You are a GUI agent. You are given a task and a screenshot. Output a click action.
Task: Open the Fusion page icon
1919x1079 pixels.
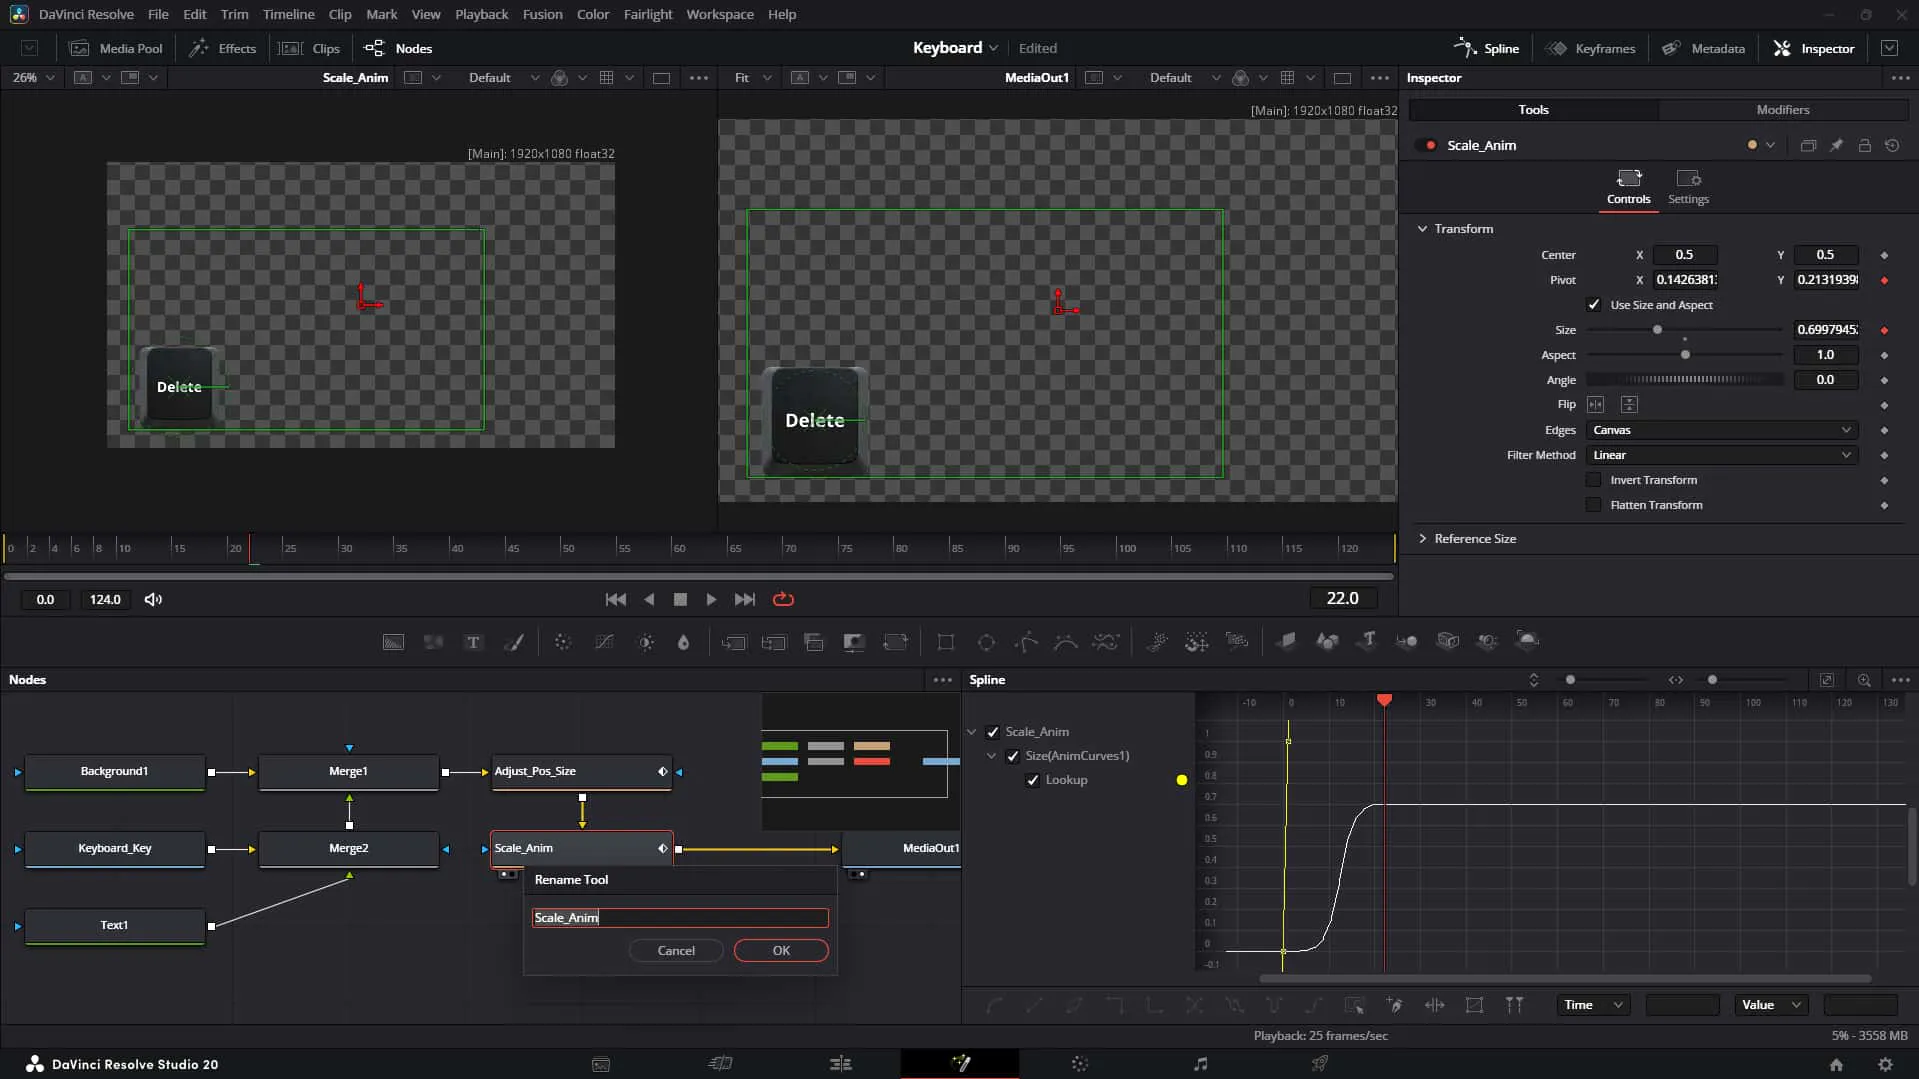(x=960, y=1063)
